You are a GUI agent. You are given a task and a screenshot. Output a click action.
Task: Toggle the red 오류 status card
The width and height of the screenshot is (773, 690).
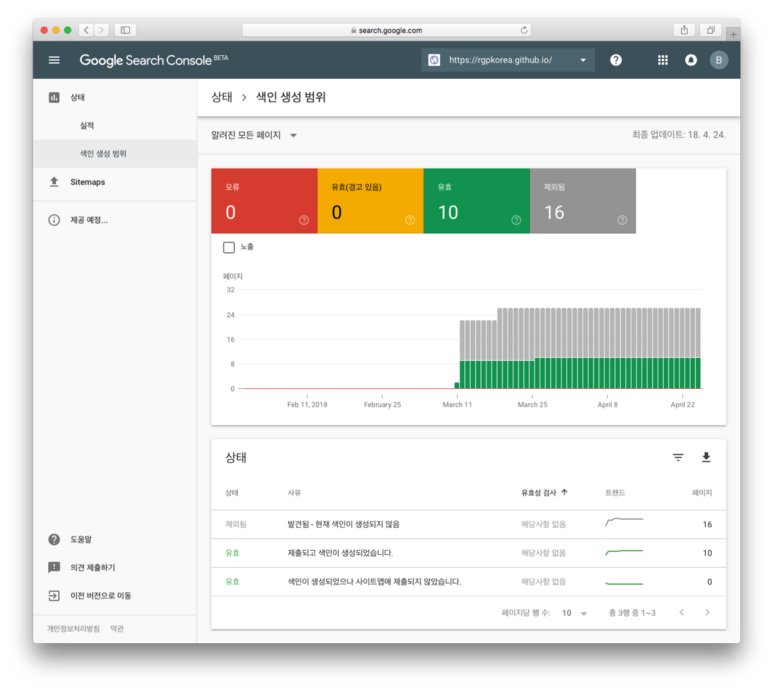(264, 201)
